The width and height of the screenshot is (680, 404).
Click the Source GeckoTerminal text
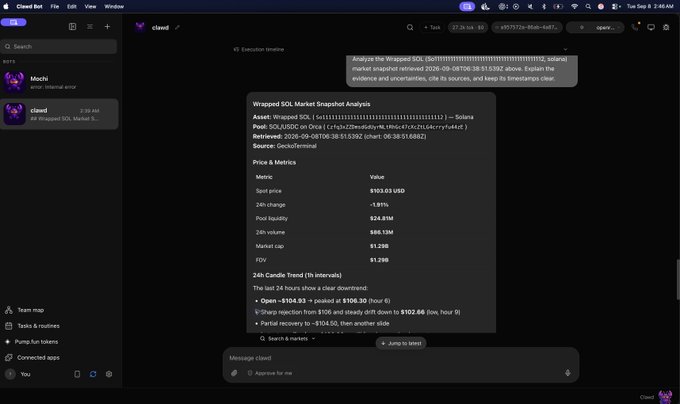284,146
